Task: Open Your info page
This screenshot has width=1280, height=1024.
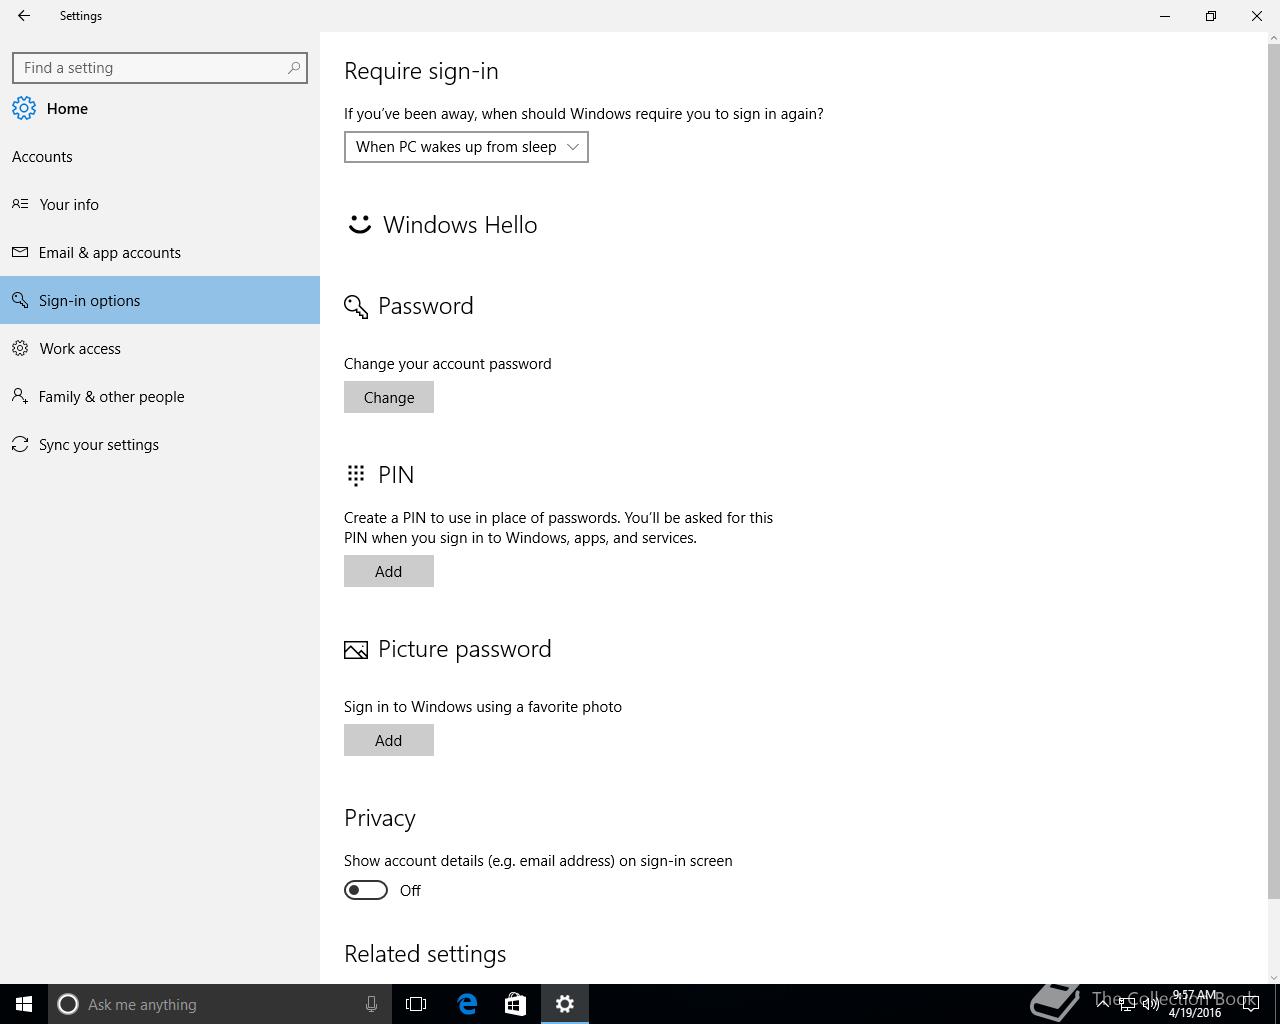Action: (160, 204)
